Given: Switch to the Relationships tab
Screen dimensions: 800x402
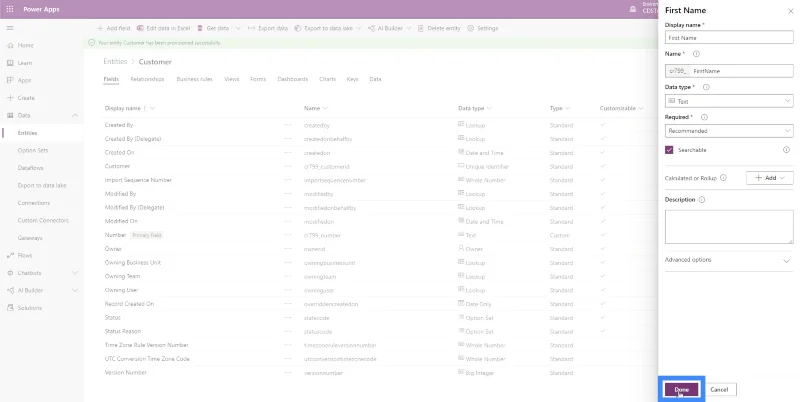Looking at the screenshot, I should click(147, 79).
